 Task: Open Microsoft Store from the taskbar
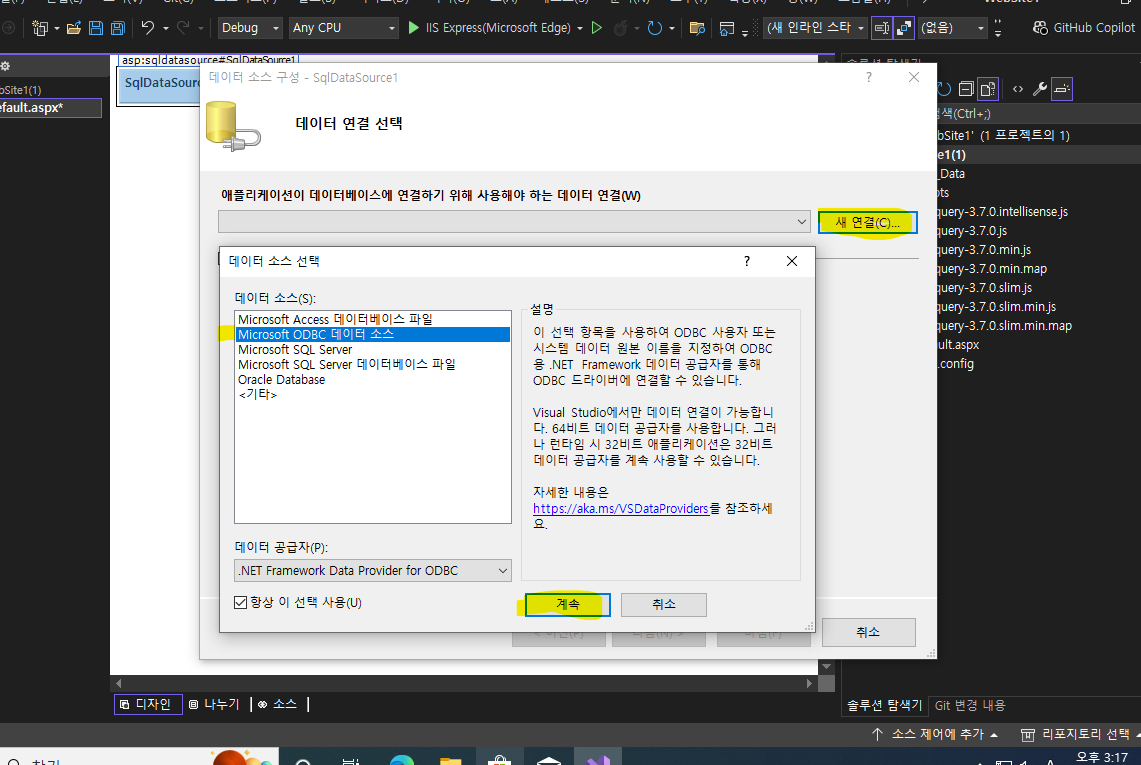499,760
